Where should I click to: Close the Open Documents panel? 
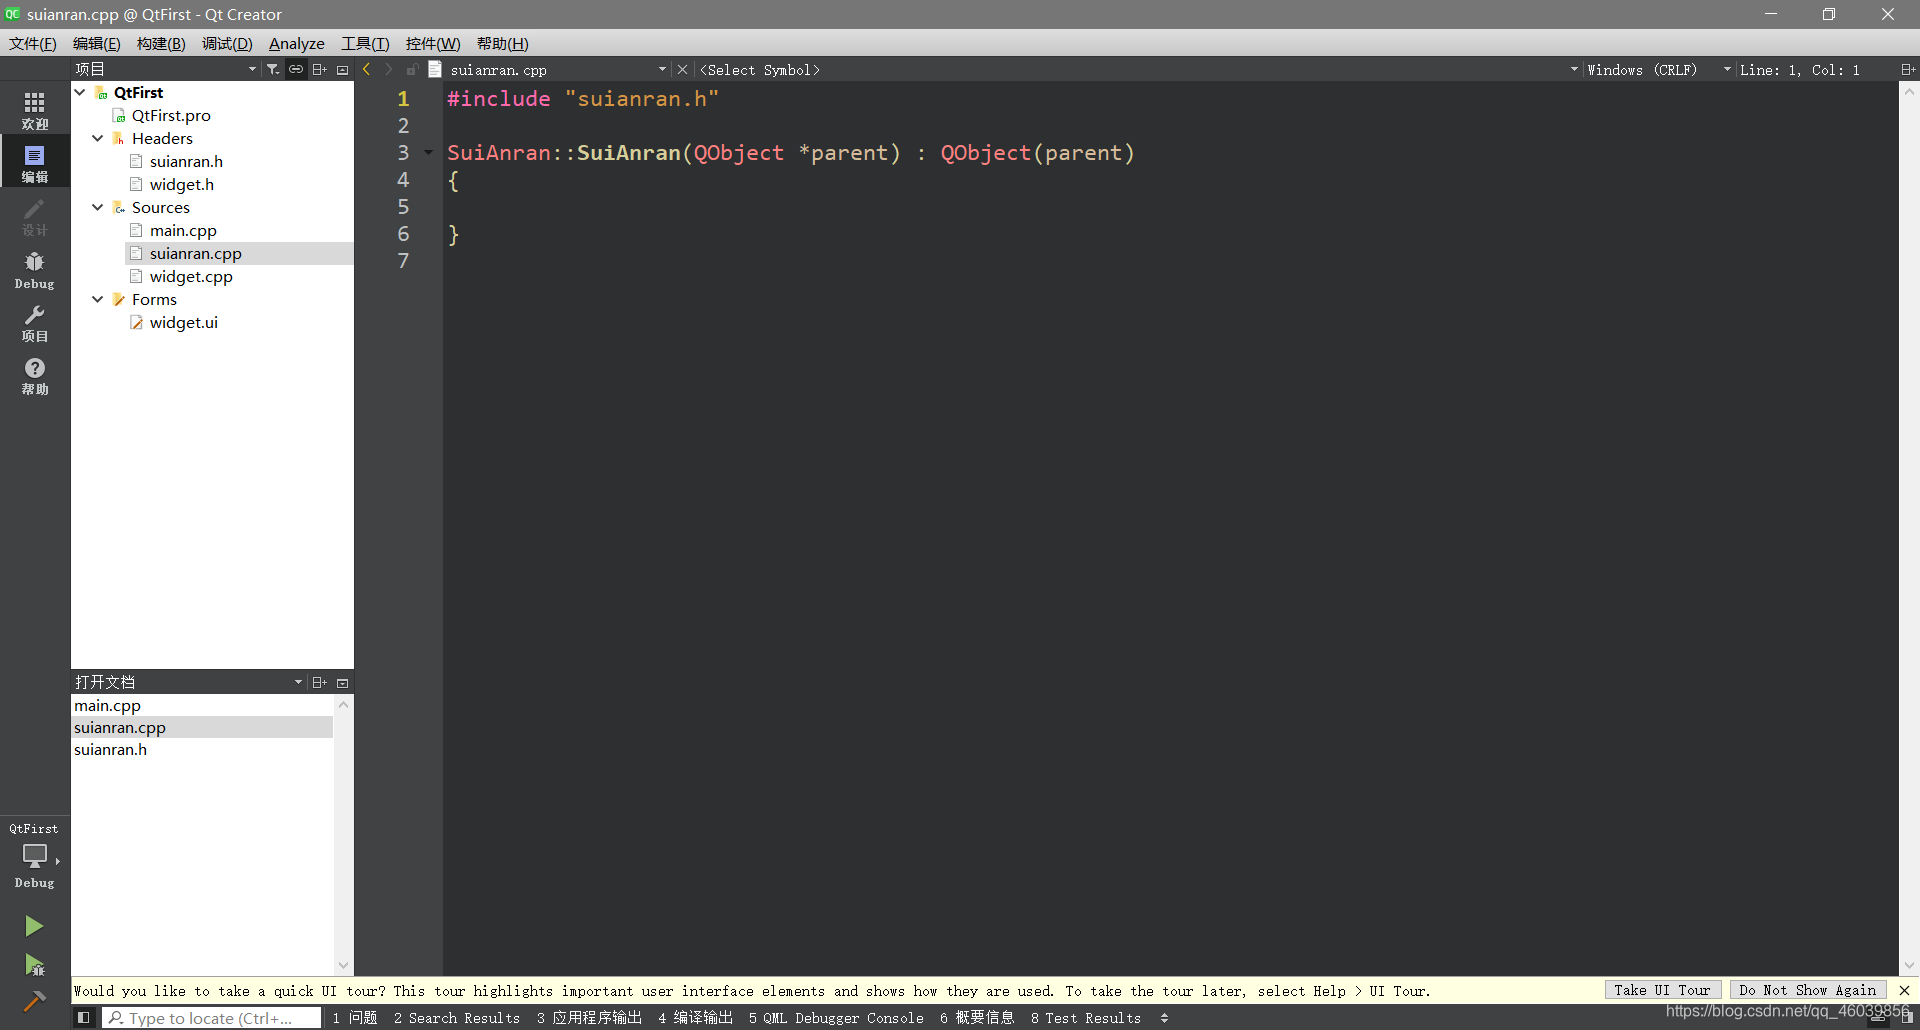(x=343, y=682)
